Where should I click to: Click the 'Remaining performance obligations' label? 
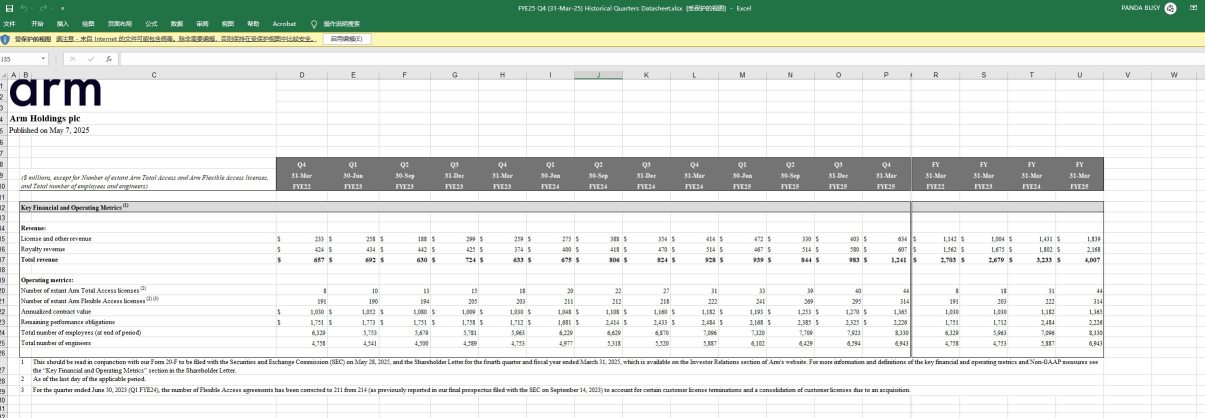(69, 322)
